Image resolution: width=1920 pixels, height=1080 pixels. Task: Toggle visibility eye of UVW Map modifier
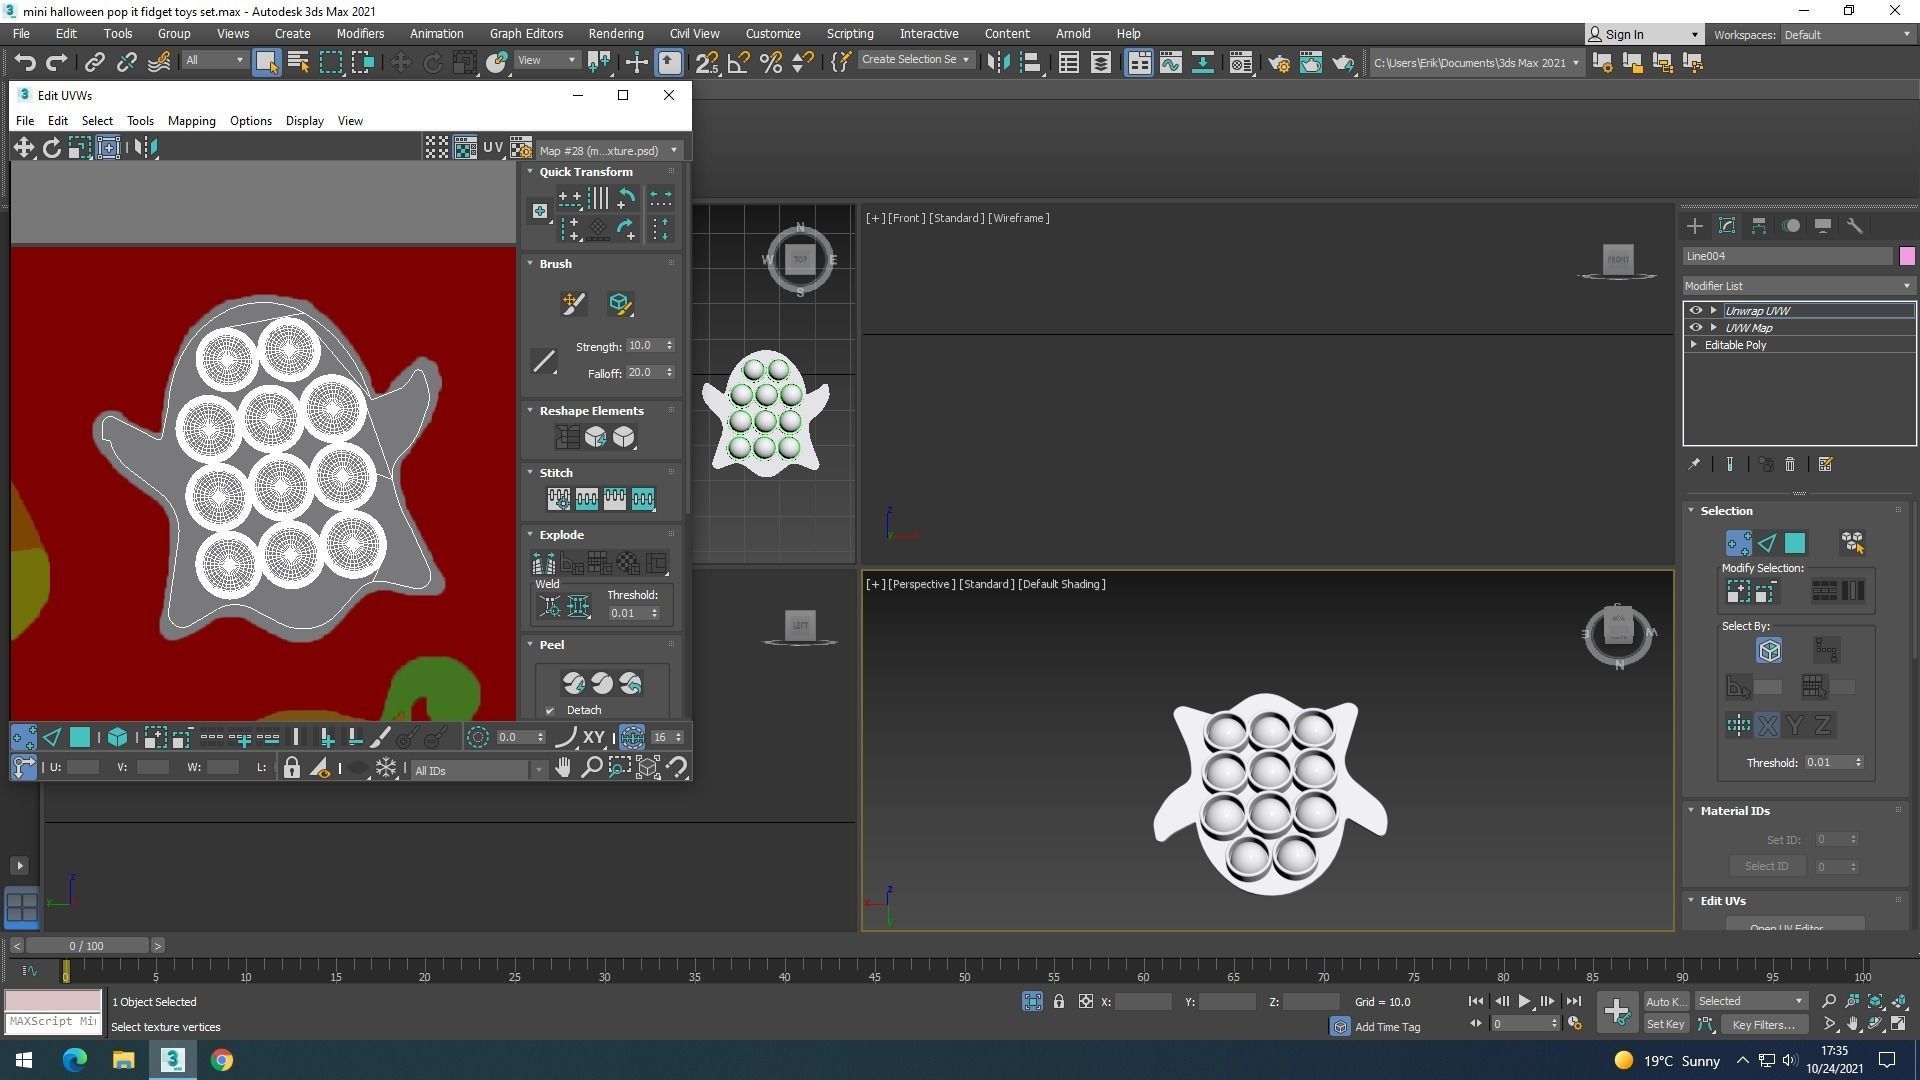click(x=1695, y=328)
